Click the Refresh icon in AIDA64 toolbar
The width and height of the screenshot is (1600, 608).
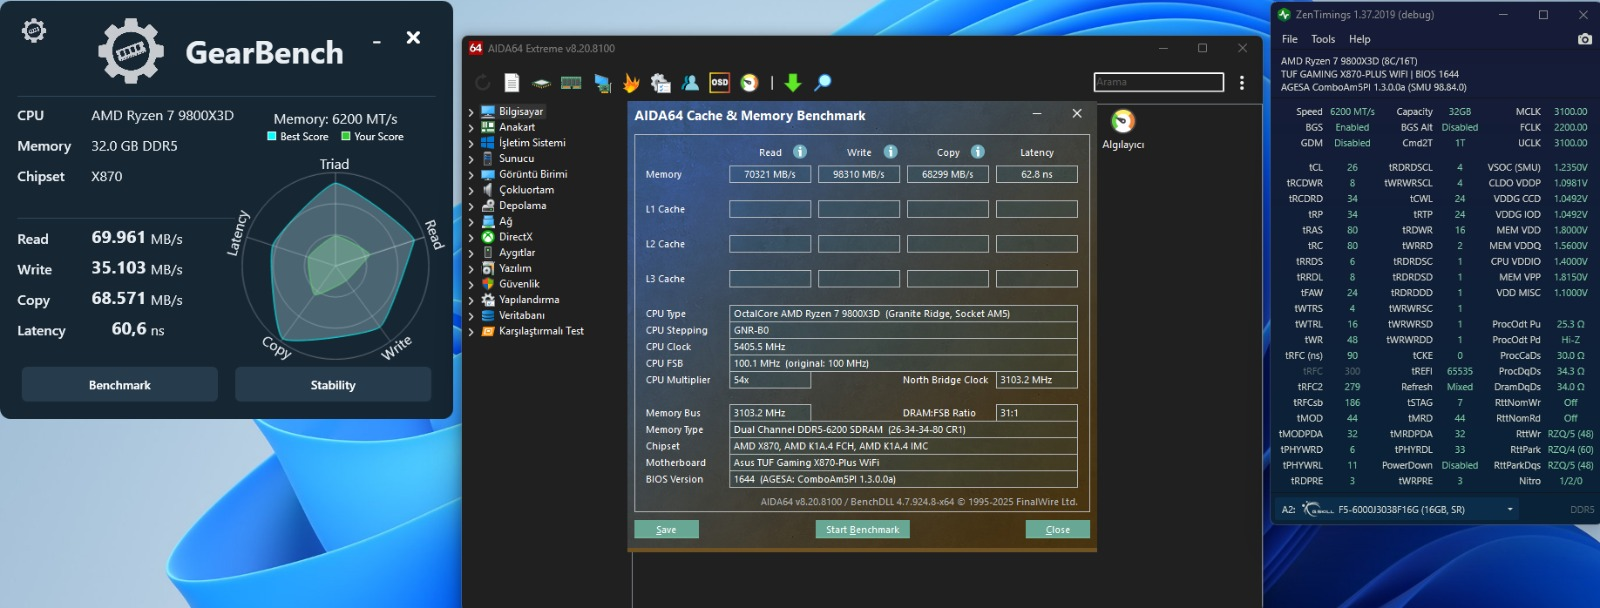click(483, 83)
